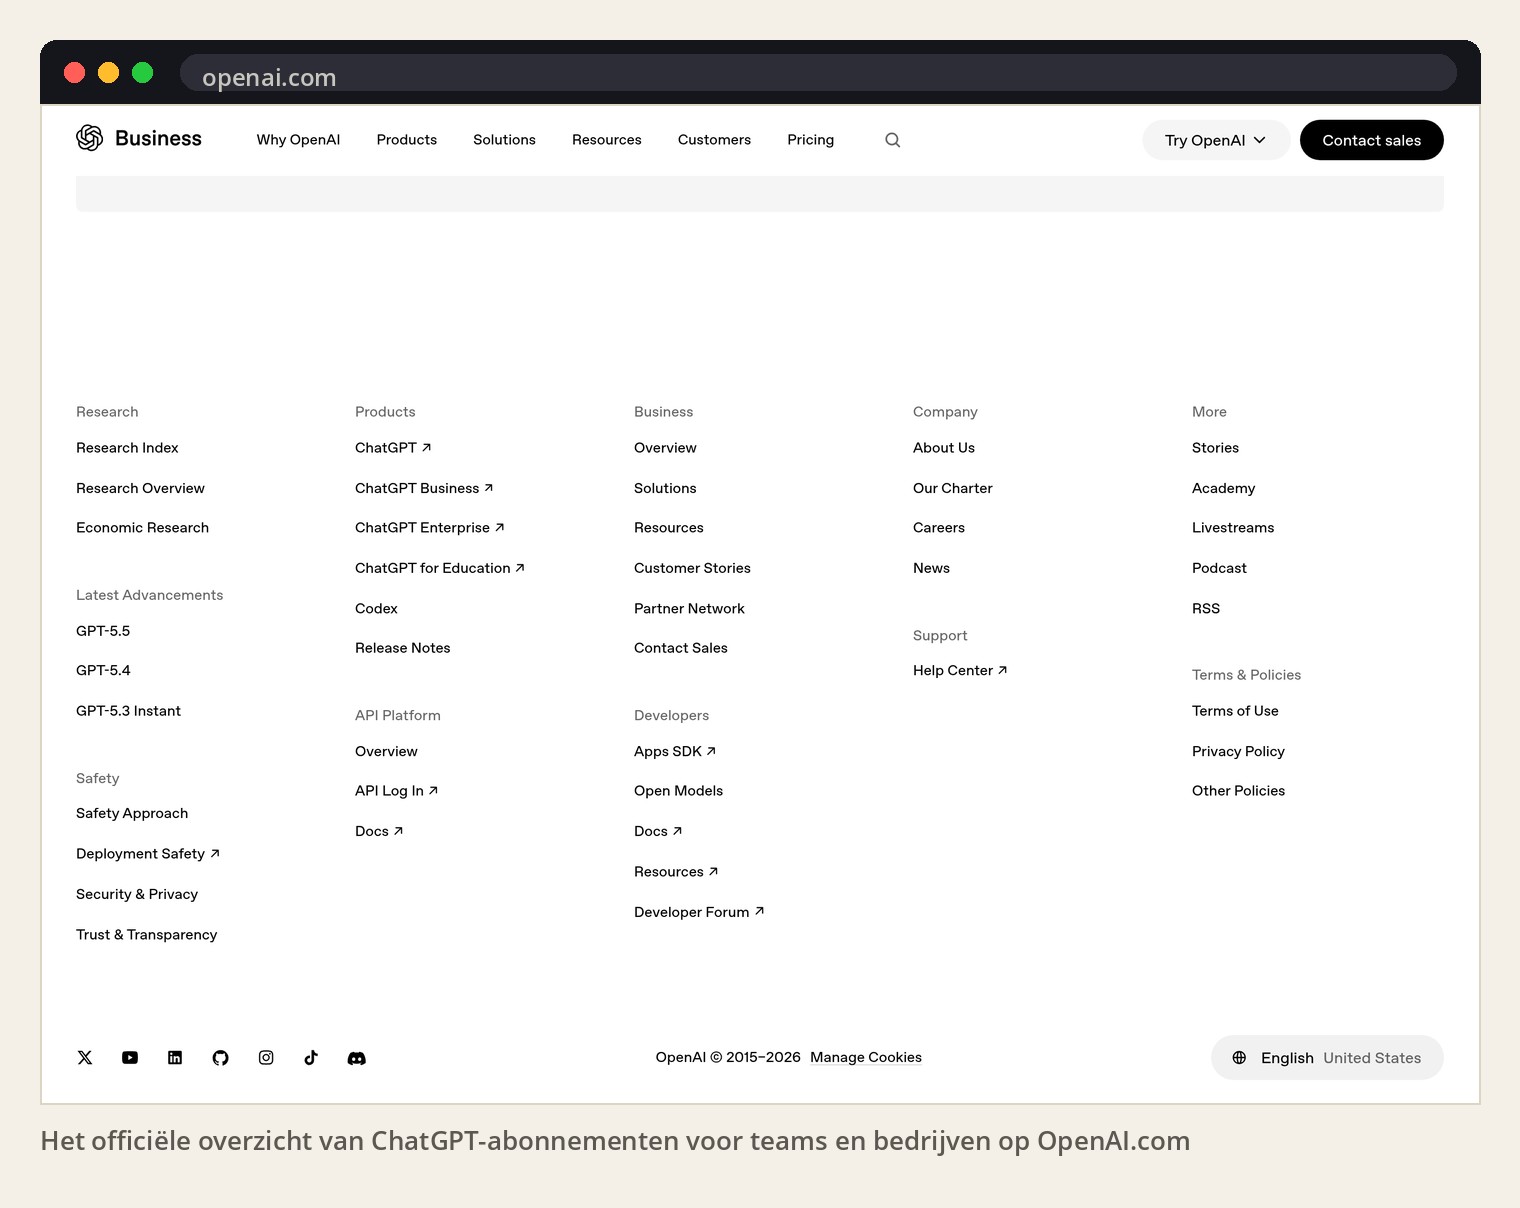Image resolution: width=1520 pixels, height=1208 pixels.
Task: Open ChatGPT Business external link
Action: pyautogui.click(x=424, y=488)
